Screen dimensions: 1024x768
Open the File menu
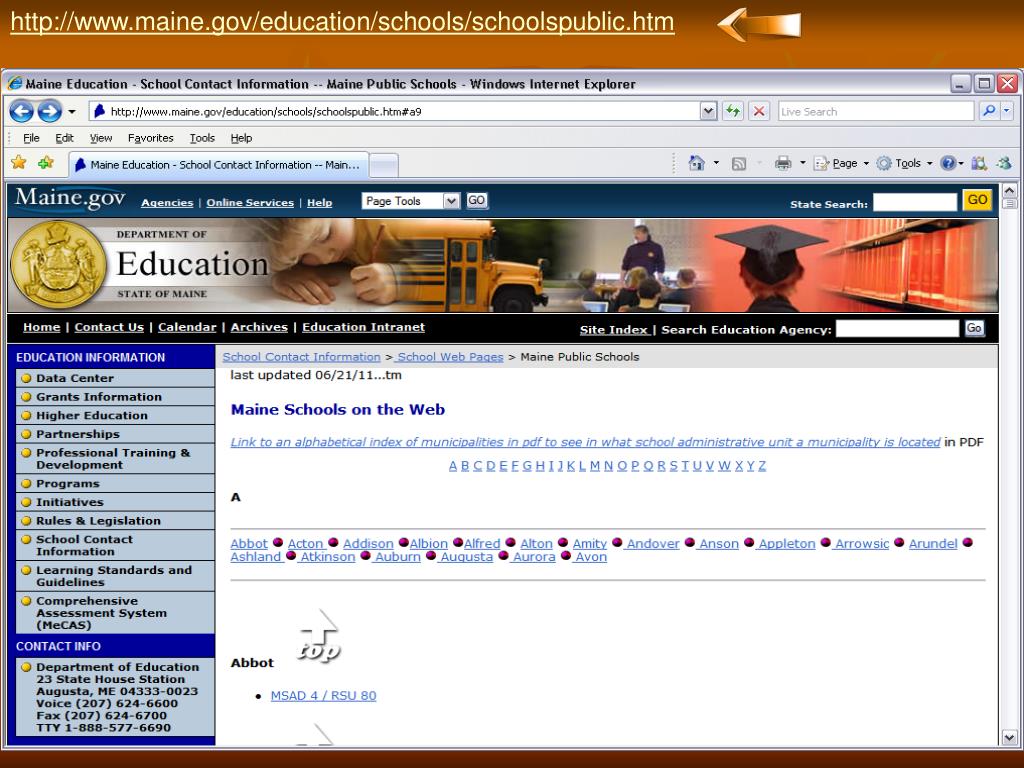[31, 138]
